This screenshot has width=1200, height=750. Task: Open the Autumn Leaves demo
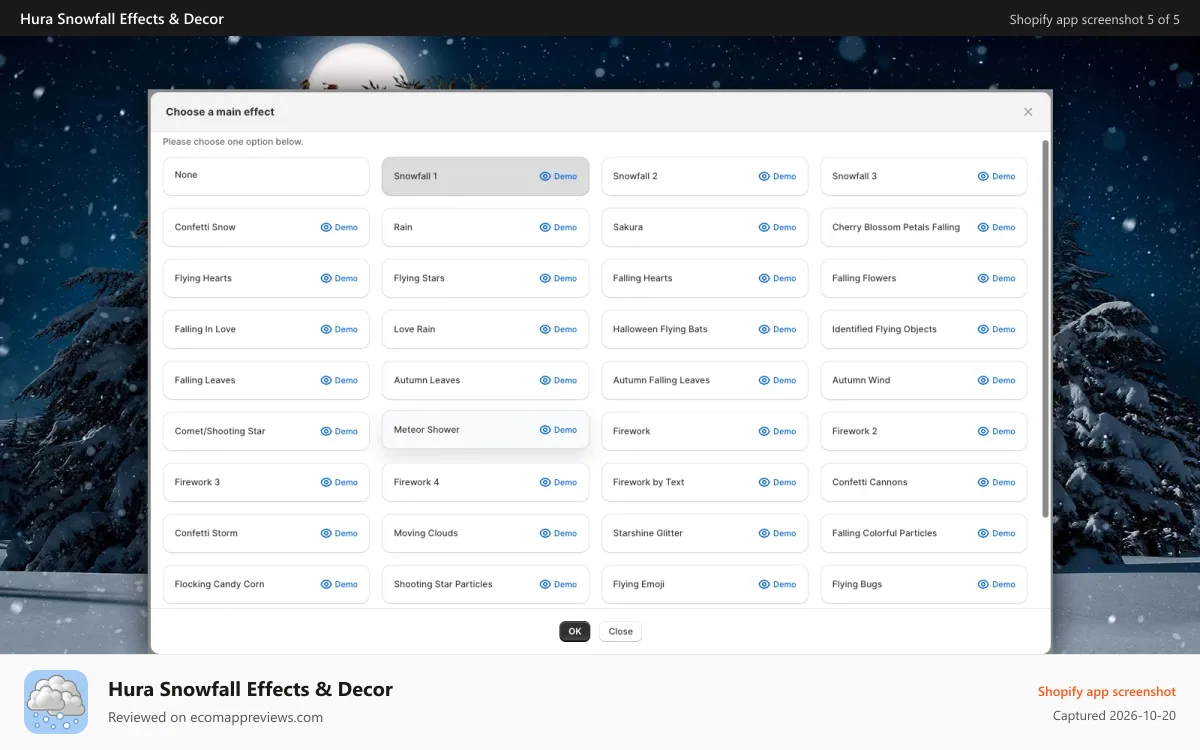558,380
